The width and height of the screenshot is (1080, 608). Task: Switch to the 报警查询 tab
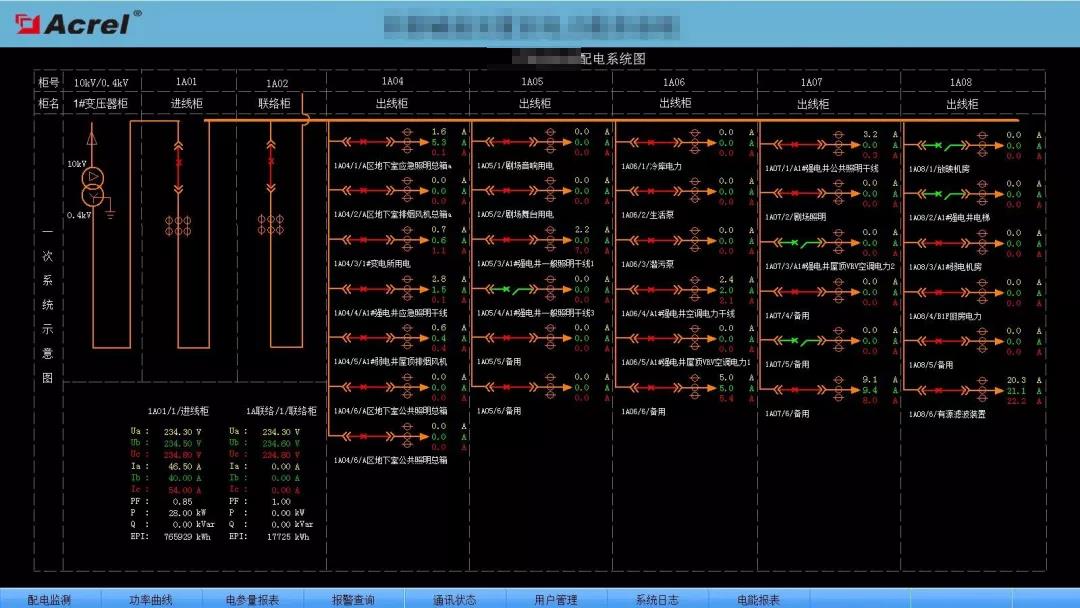coord(353,599)
